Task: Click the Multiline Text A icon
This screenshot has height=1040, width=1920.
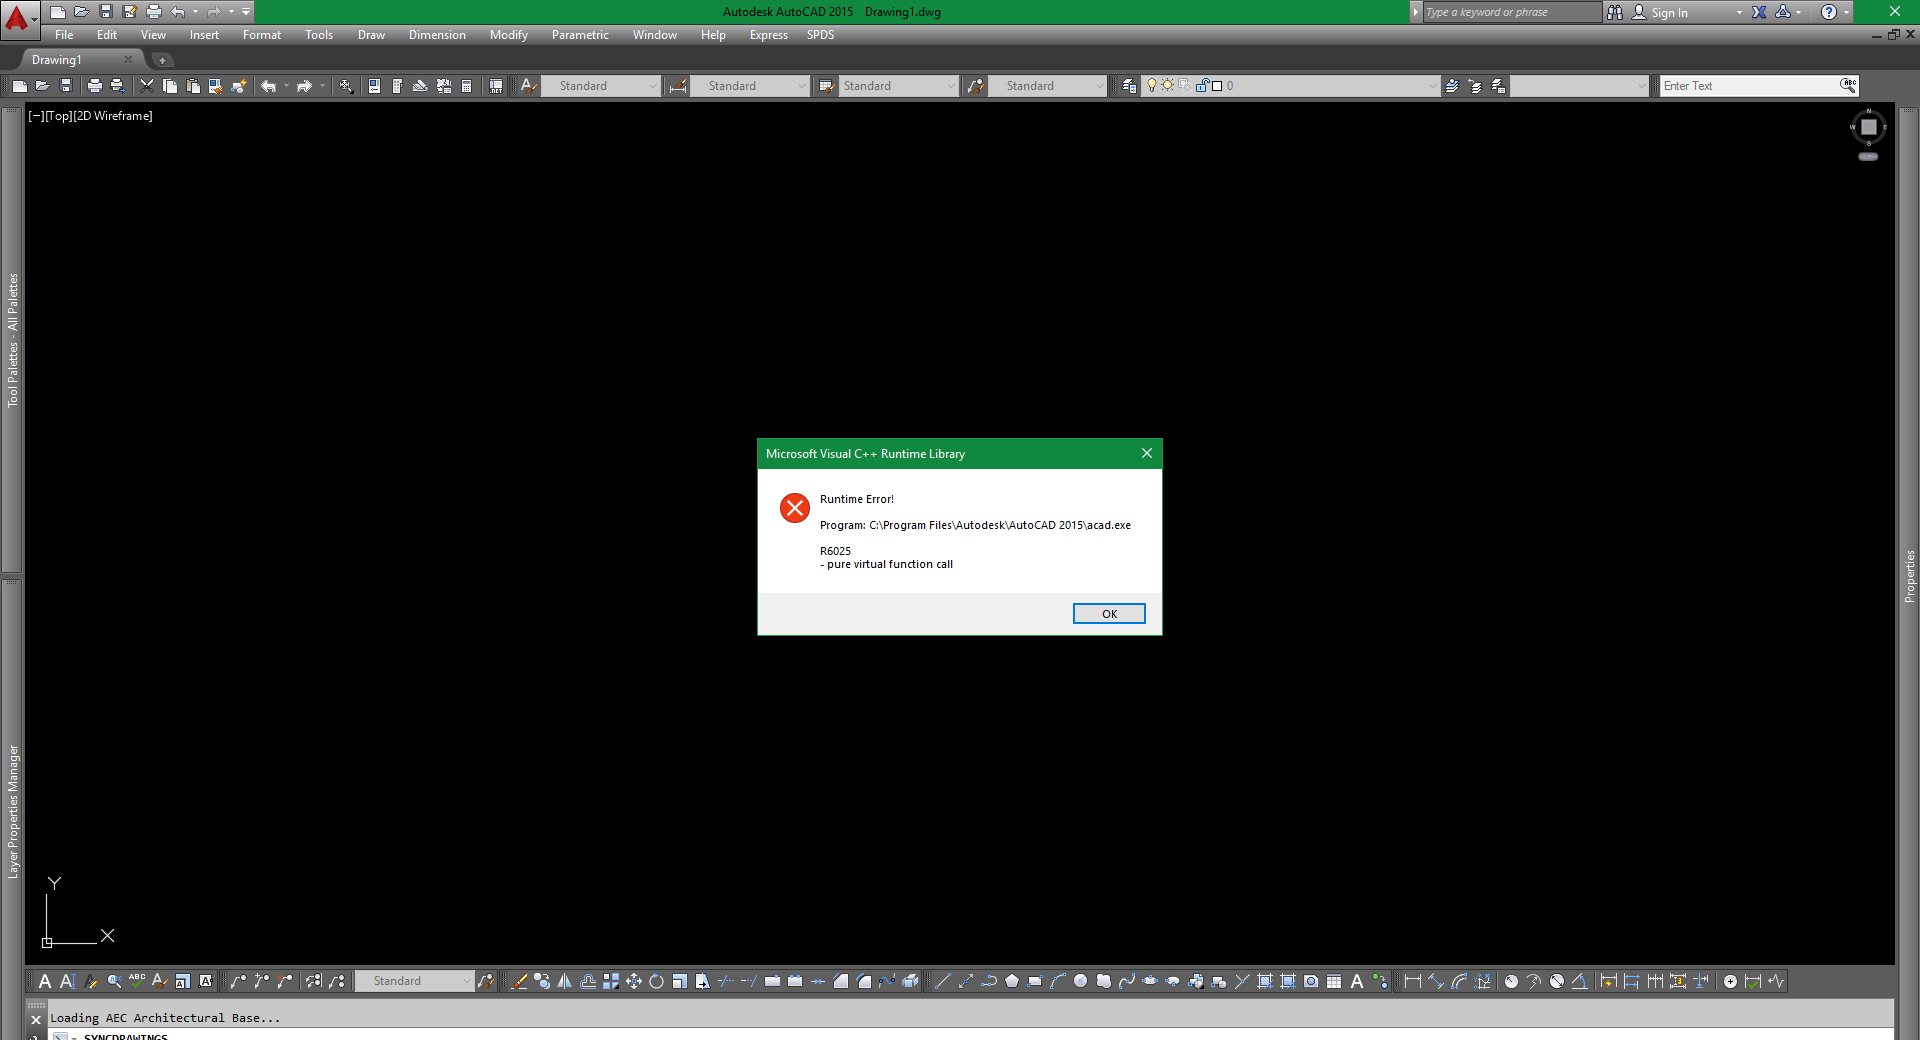Action: tap(44, 981)
